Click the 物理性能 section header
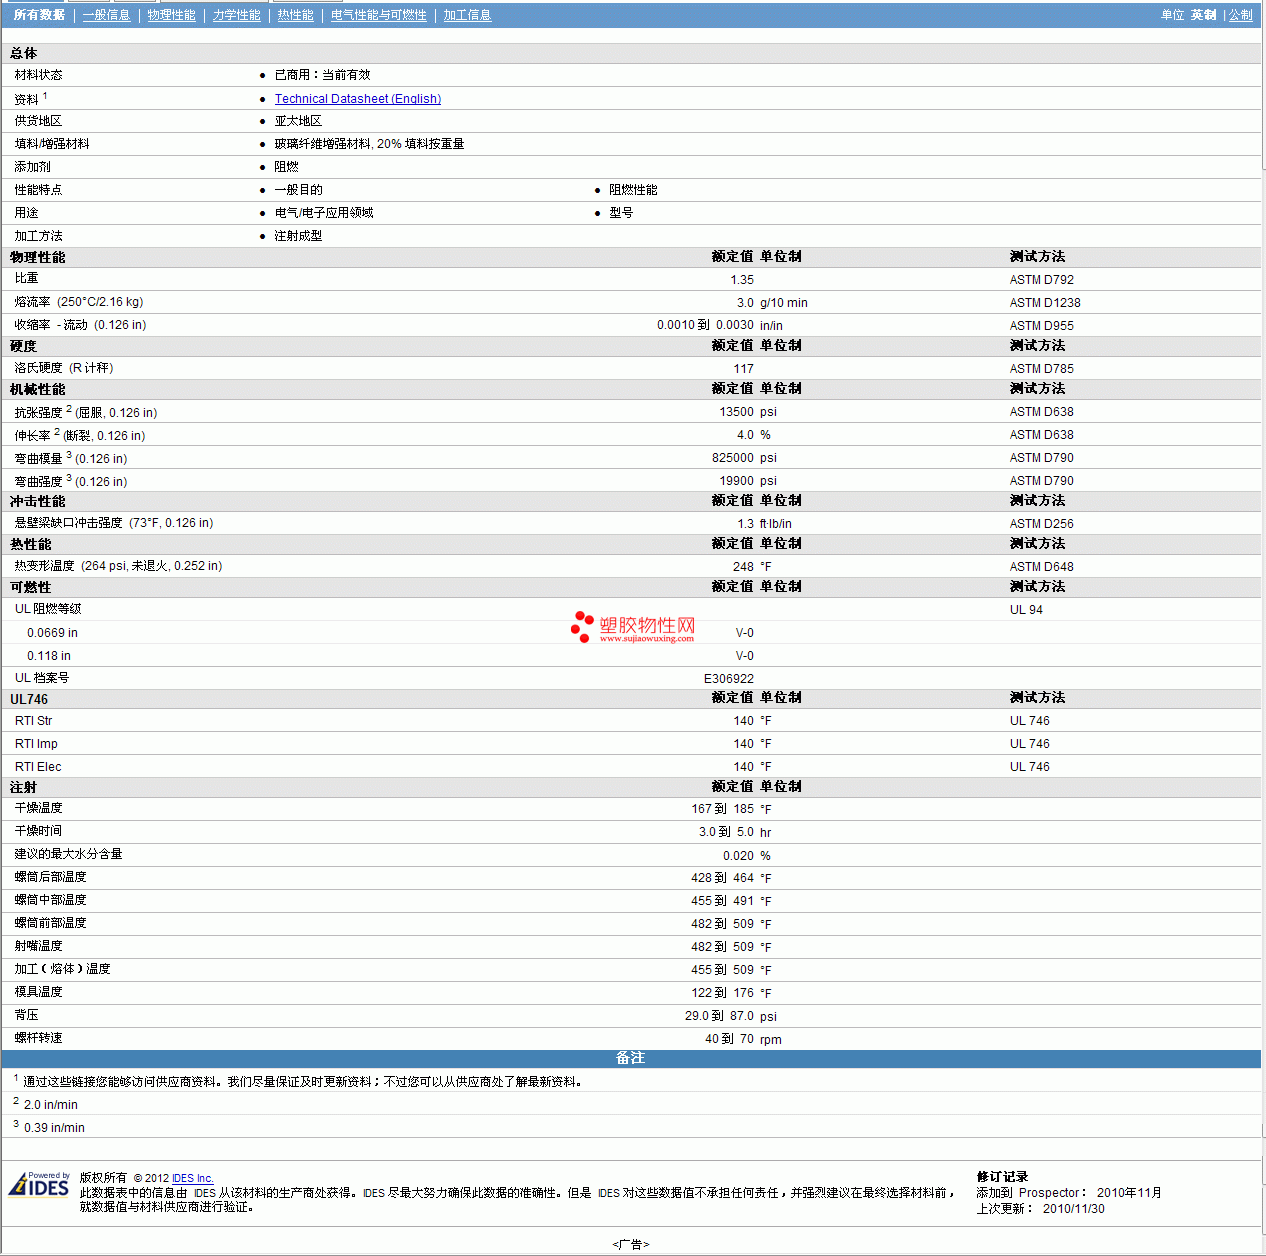This screenshot has width=1266, height=1256. (x=38, y=257)
